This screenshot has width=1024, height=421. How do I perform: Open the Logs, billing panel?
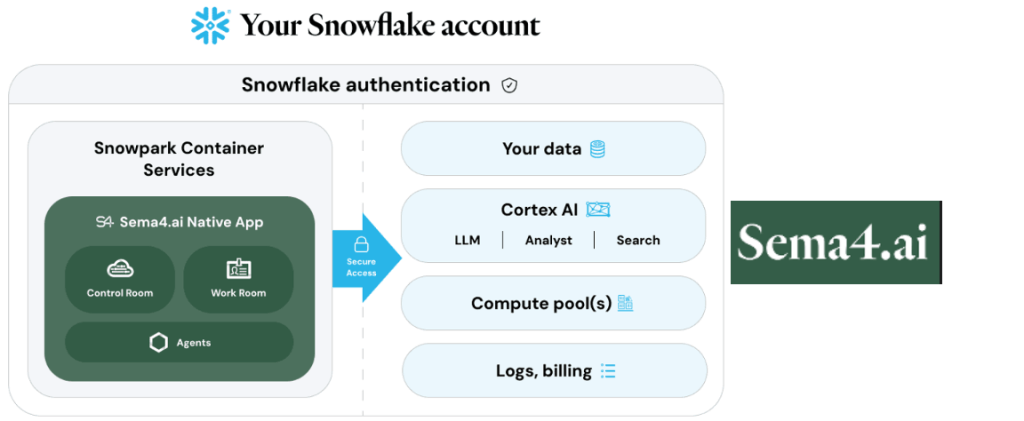(x=554, y=371)
